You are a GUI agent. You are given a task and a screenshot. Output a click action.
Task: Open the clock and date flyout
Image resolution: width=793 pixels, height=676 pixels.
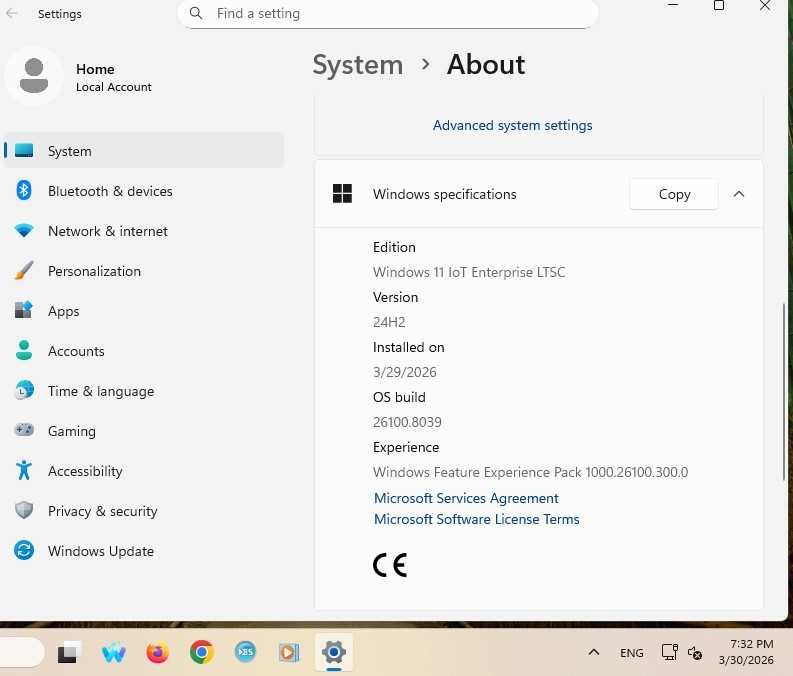coord(746,652)
